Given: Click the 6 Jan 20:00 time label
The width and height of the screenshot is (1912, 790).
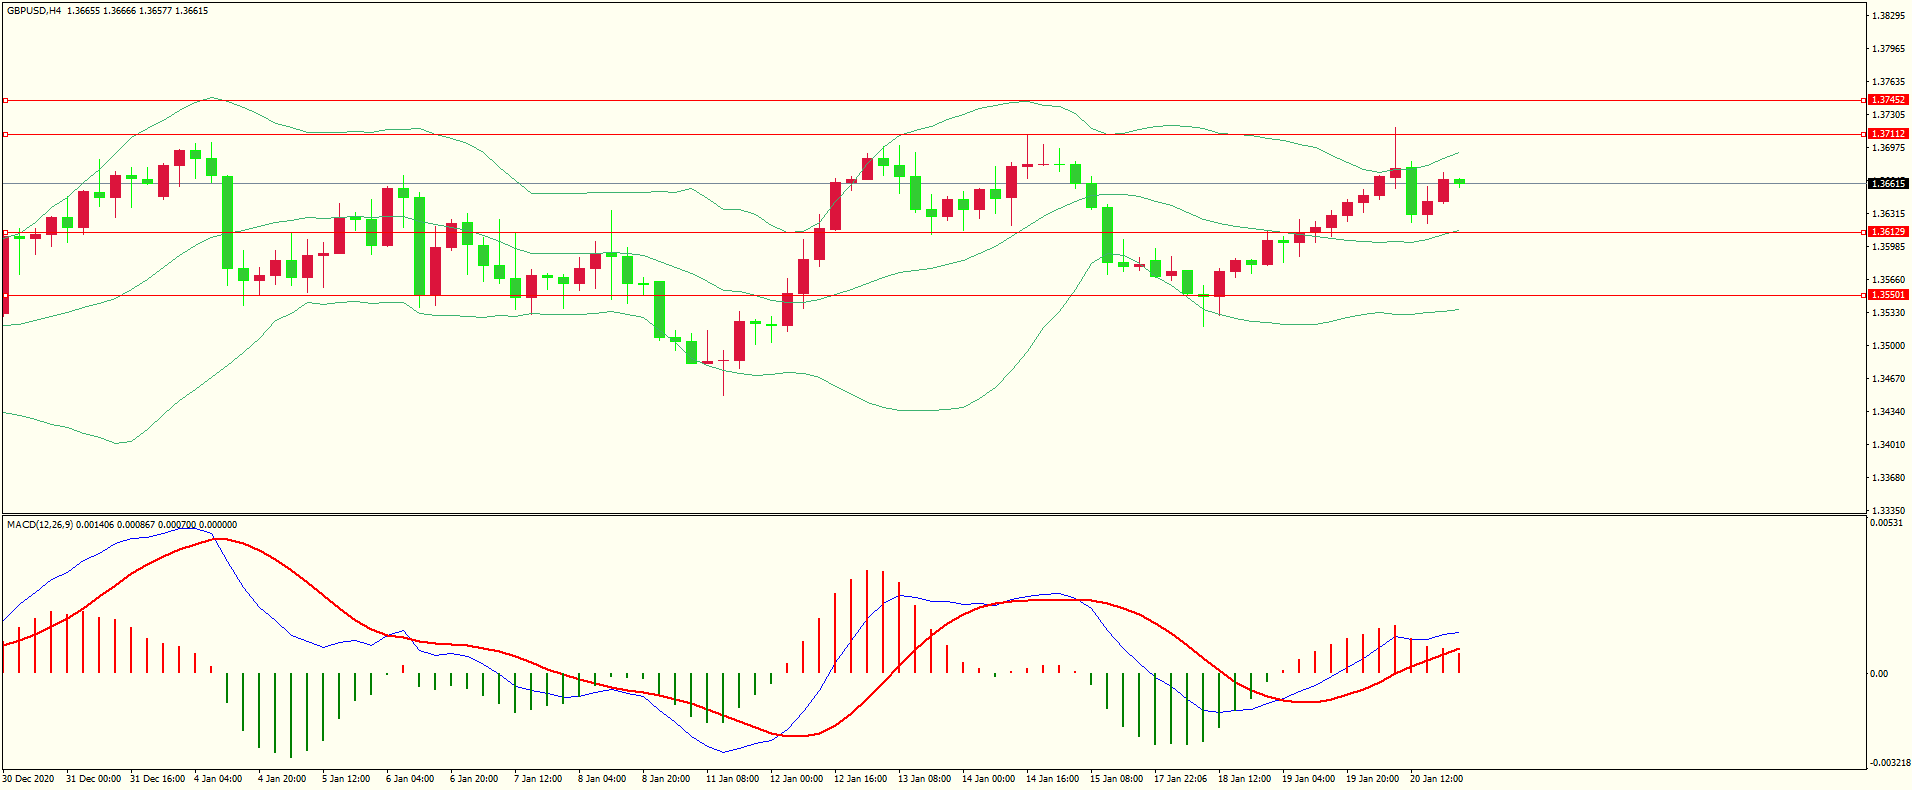Looking at the screenshot, I should pos(474,779).
